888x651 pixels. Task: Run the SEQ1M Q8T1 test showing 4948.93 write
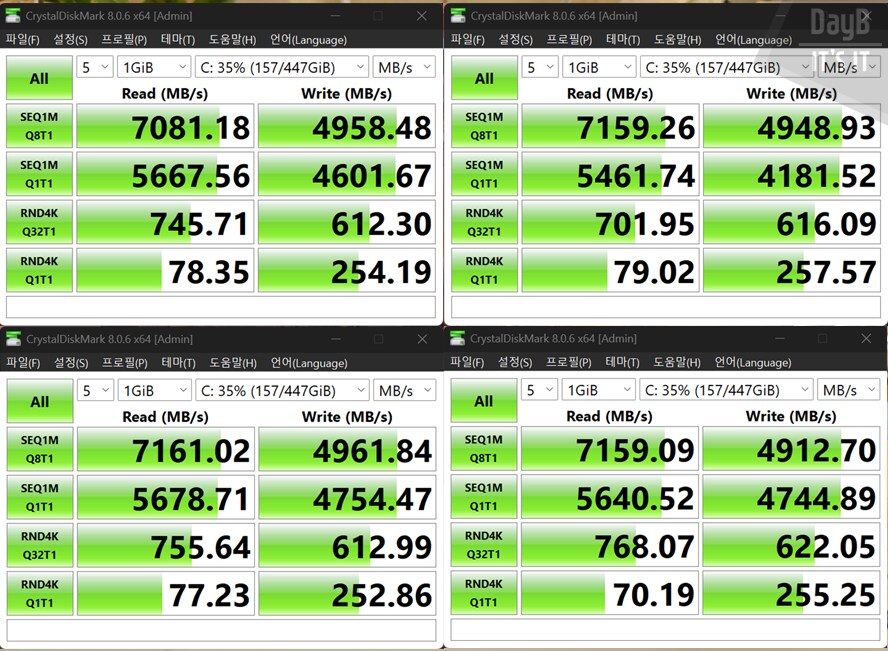(x=483, y=125)
